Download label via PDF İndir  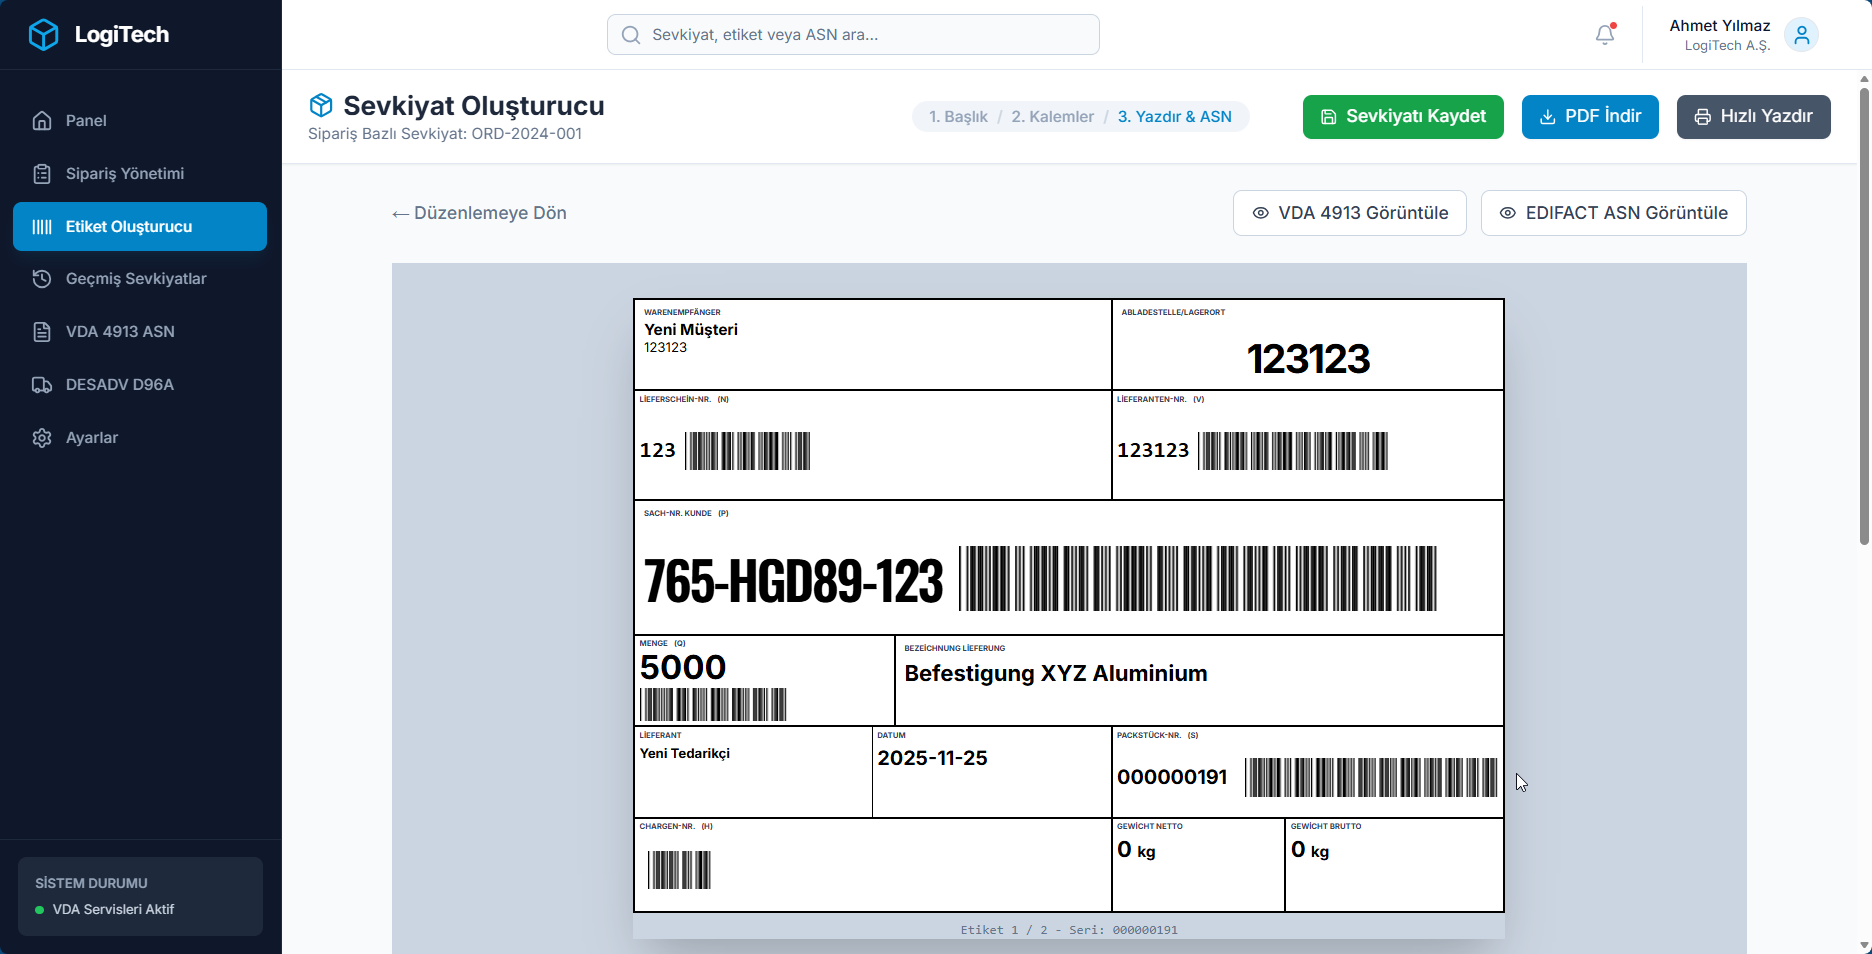1590,117
